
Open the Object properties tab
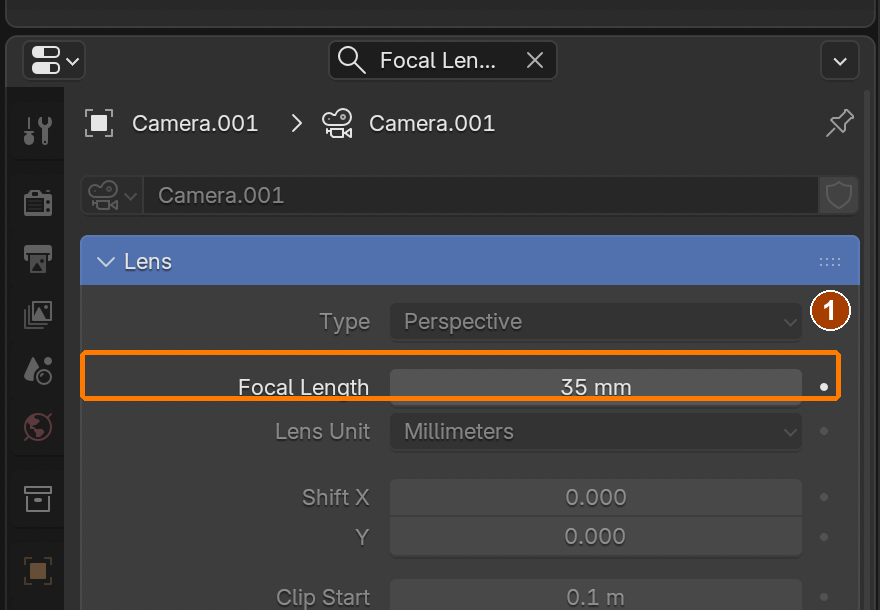click(38, 571)
